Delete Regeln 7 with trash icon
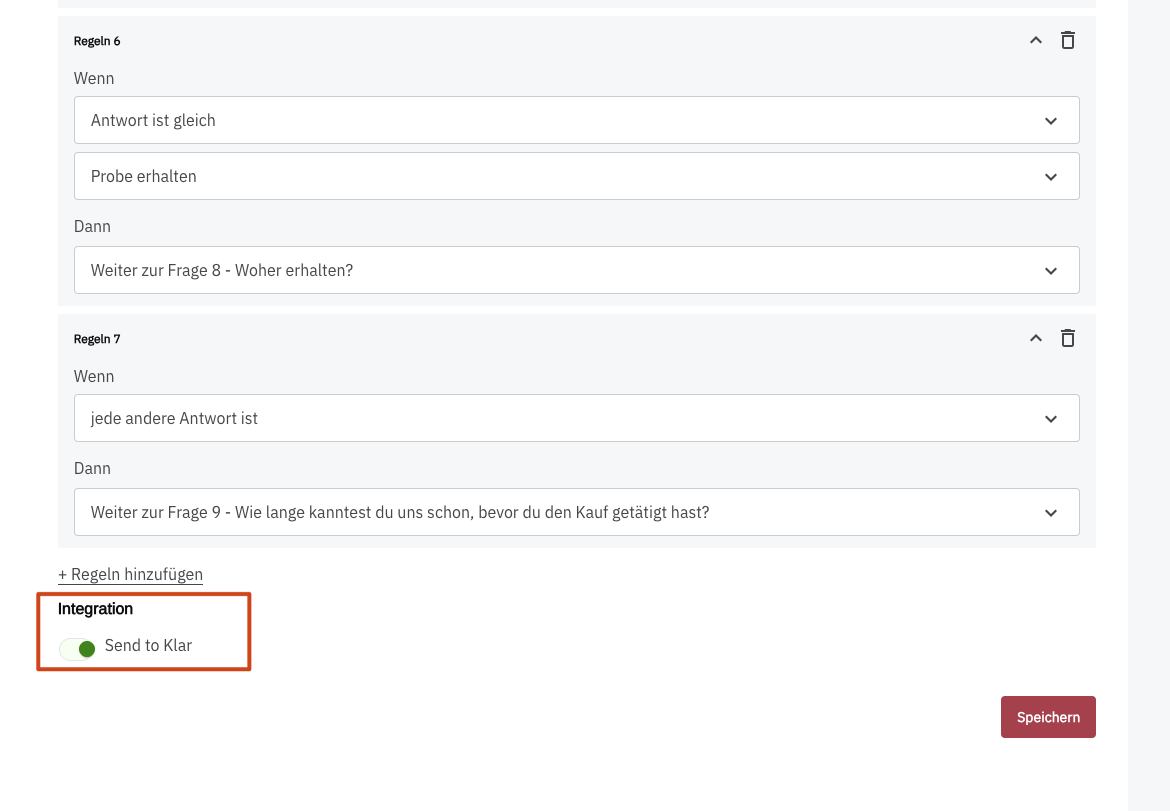Image resolution: width=1170 pixels, height=811 pixels. 1068,339
